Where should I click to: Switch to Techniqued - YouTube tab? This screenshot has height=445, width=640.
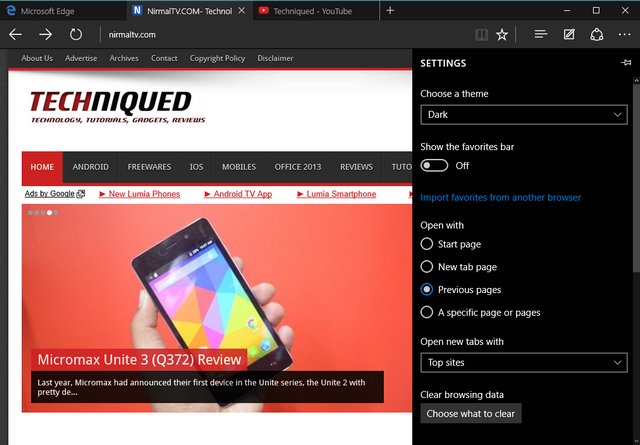[316, 11]
